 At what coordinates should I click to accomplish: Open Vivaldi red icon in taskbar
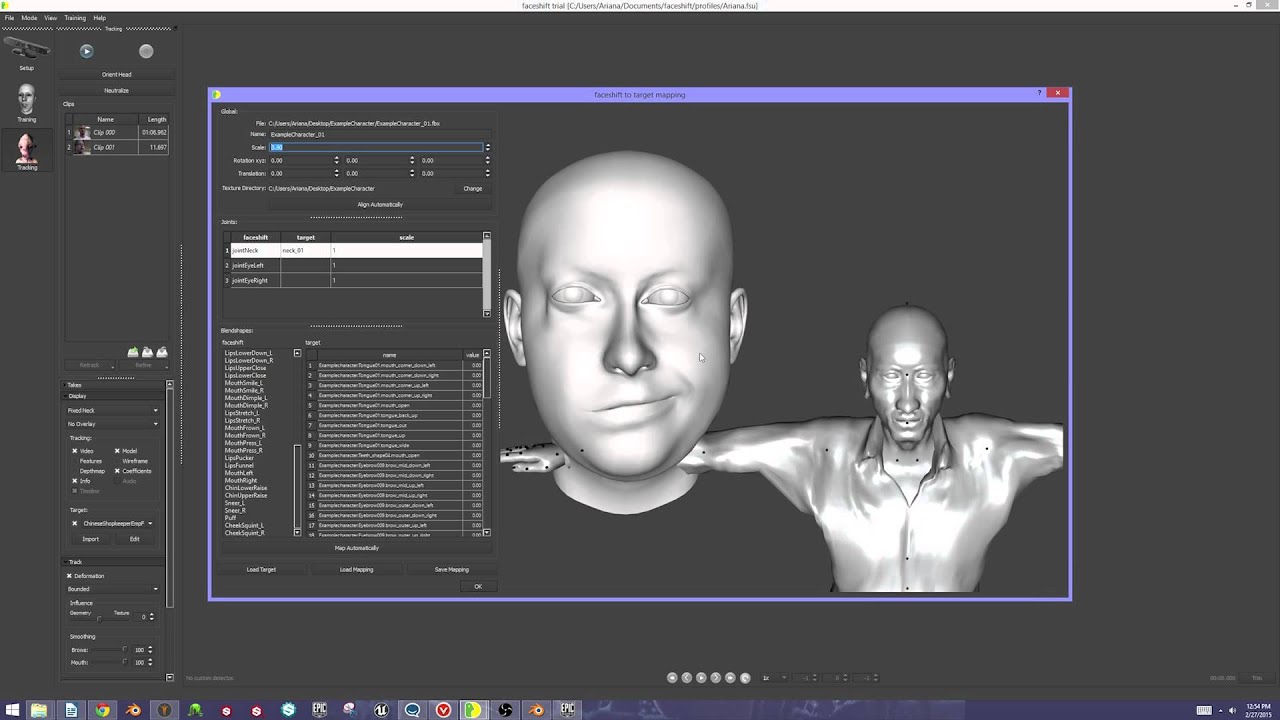click(443, 710)
